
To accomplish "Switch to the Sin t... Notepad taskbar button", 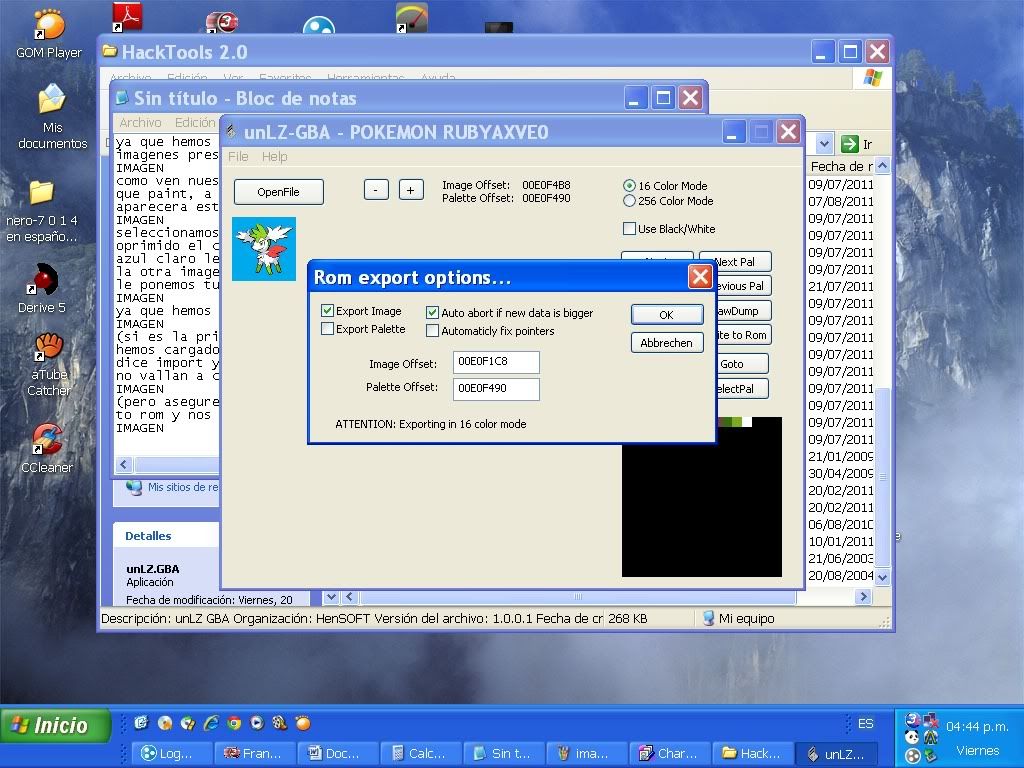I will [504, 753].
